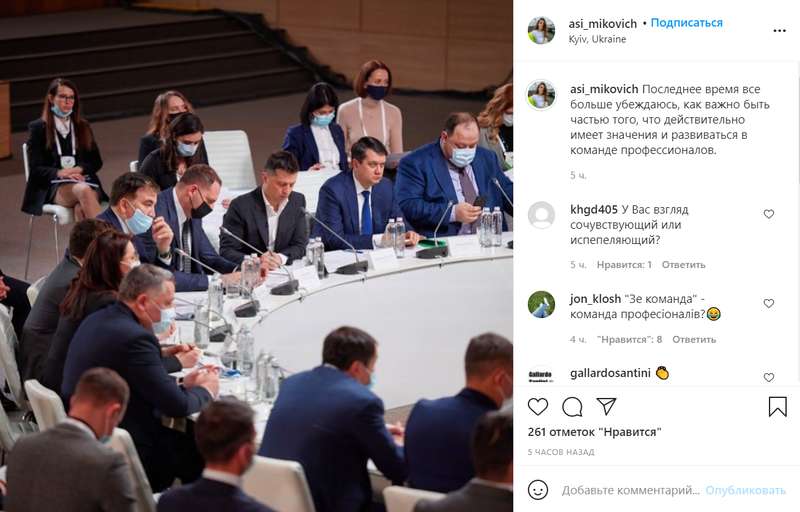The width and height of the screenshot is (800, 512).
Task: Open emoji picker smiley icon
Action: click(x=538, y=490)
